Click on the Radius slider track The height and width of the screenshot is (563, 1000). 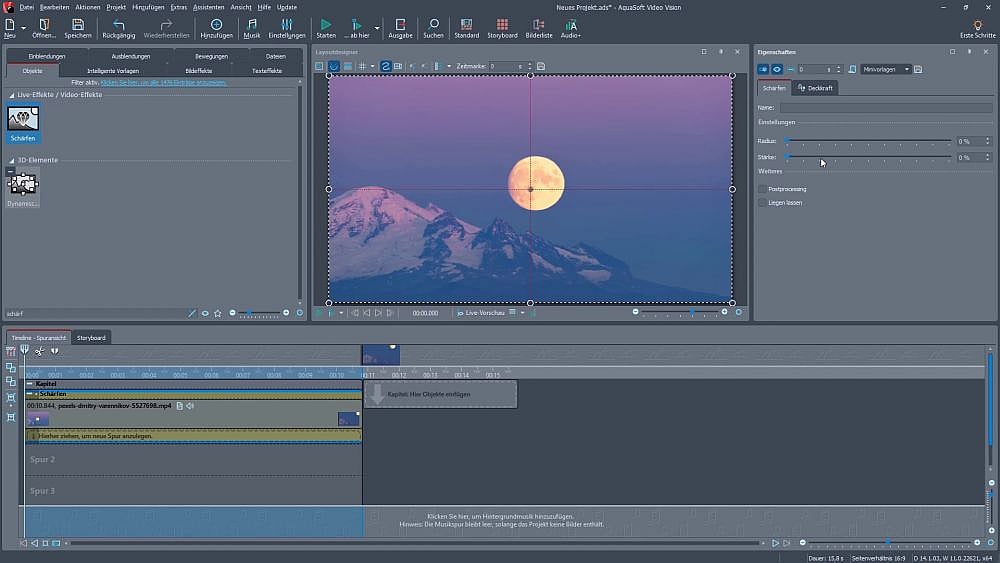tap(868, 142)
